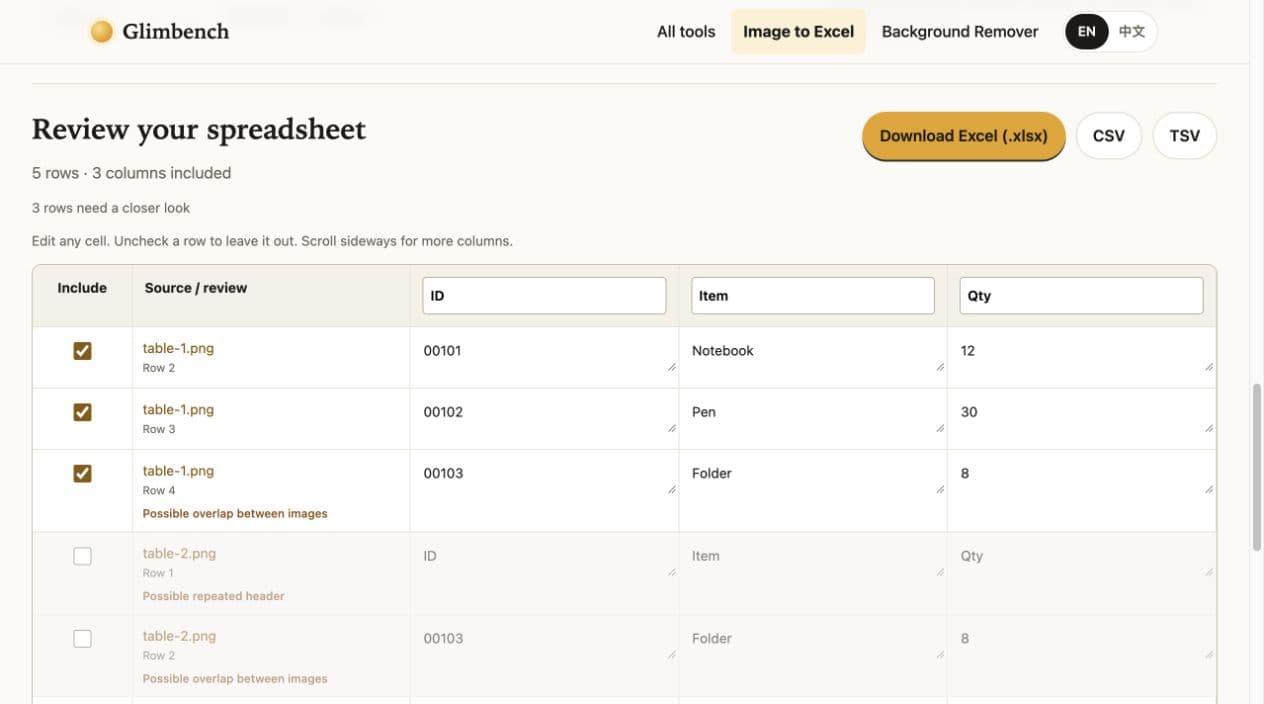This screenshot has height=704, width=1264.
Task: Click the greyed Folder cell in table-2.png Row 2
Action: (x=813, y=655)
